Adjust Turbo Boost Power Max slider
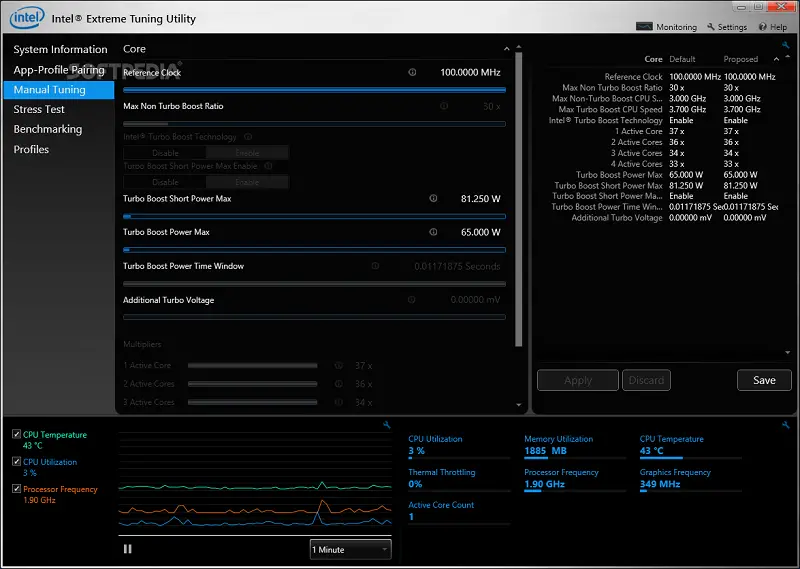Viewport: 800px width, 569px height. [x=314, y=250]
